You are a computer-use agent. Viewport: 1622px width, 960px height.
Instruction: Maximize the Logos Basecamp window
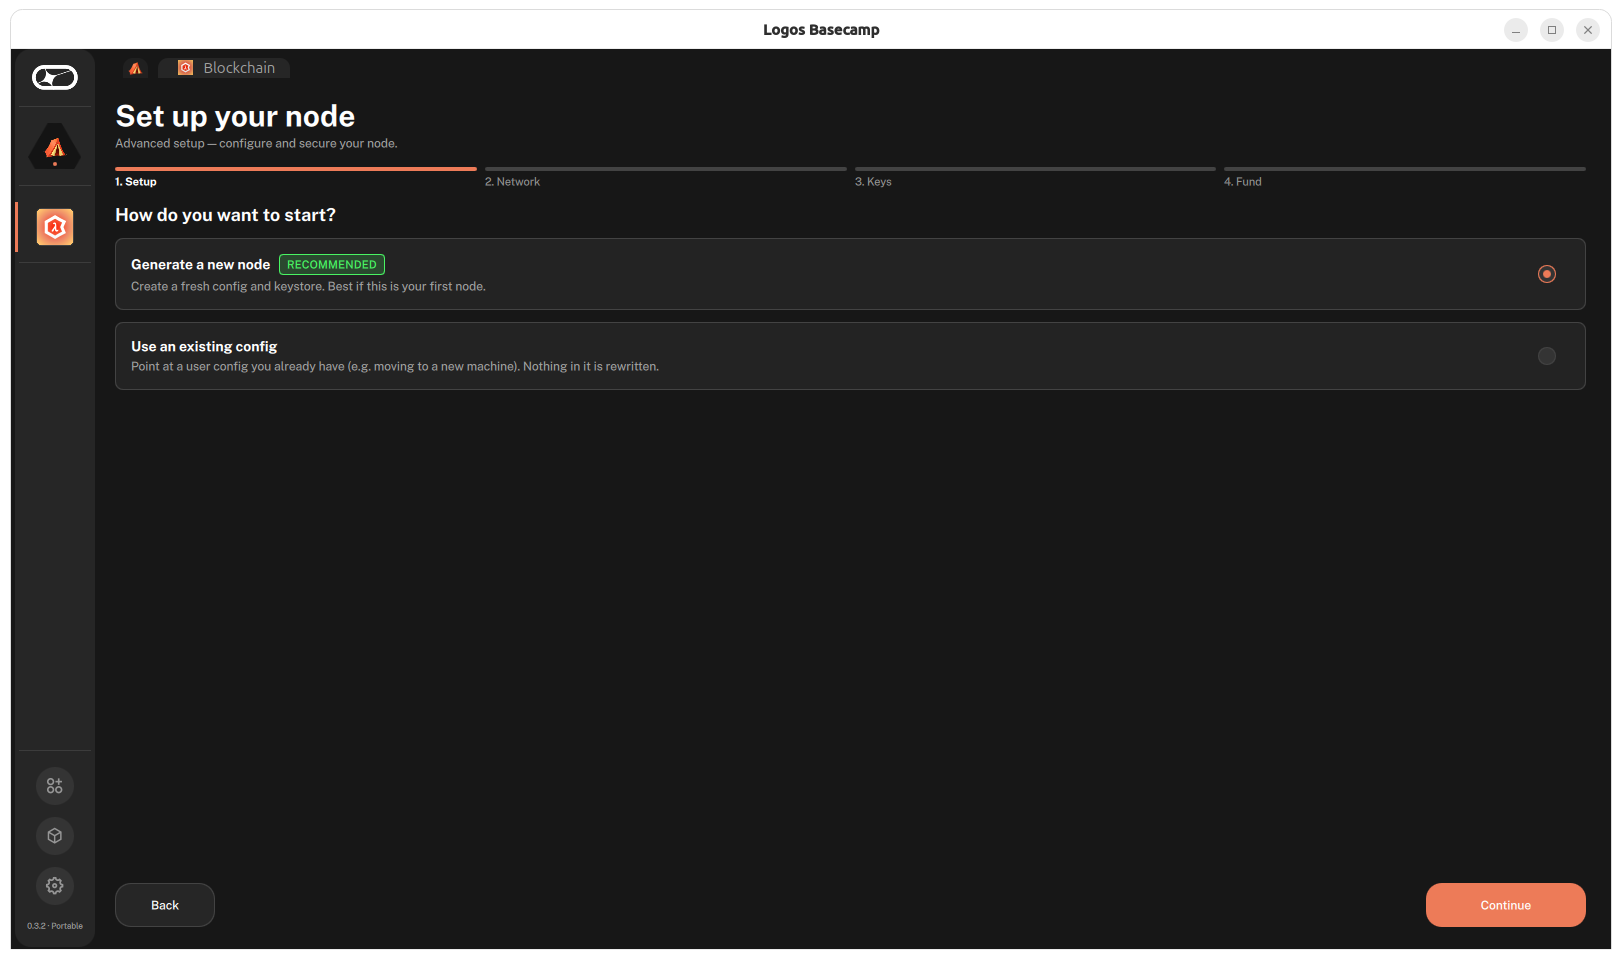click(x=1552, y=30)
